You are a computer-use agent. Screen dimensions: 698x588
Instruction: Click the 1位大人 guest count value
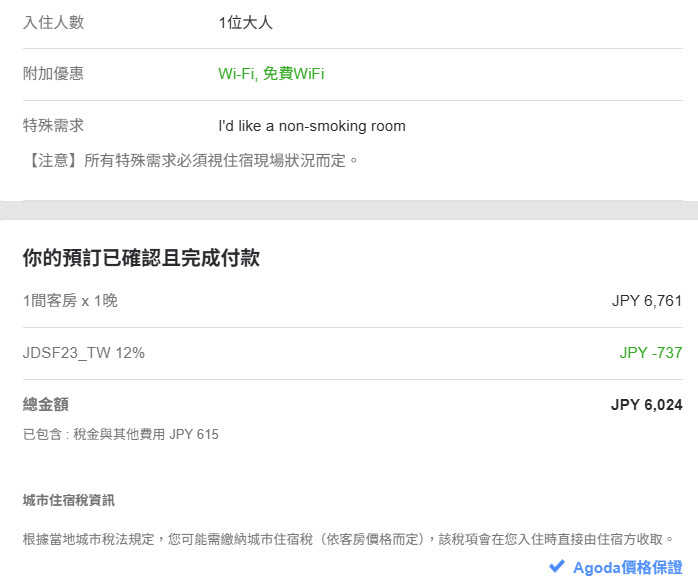(245, 22)
